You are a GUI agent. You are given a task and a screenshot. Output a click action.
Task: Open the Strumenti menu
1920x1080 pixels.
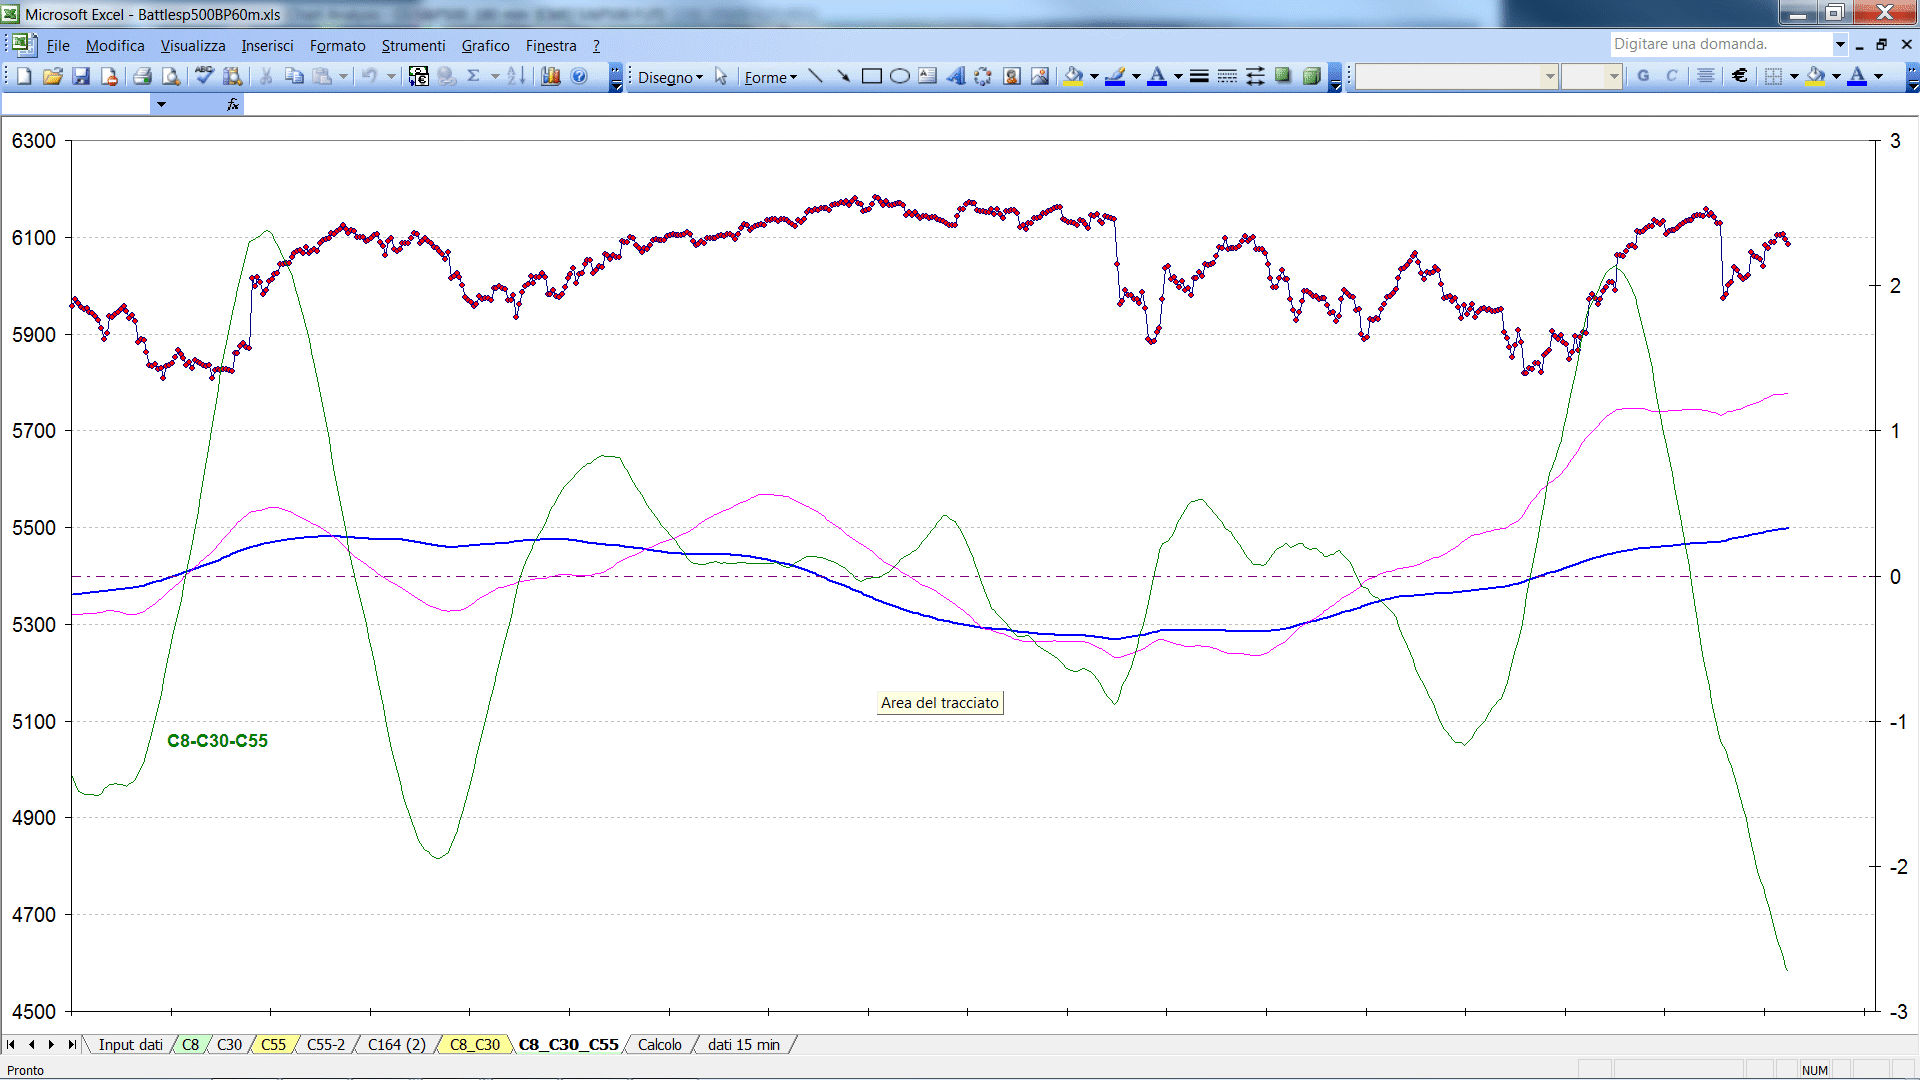(x=413, y=45)
